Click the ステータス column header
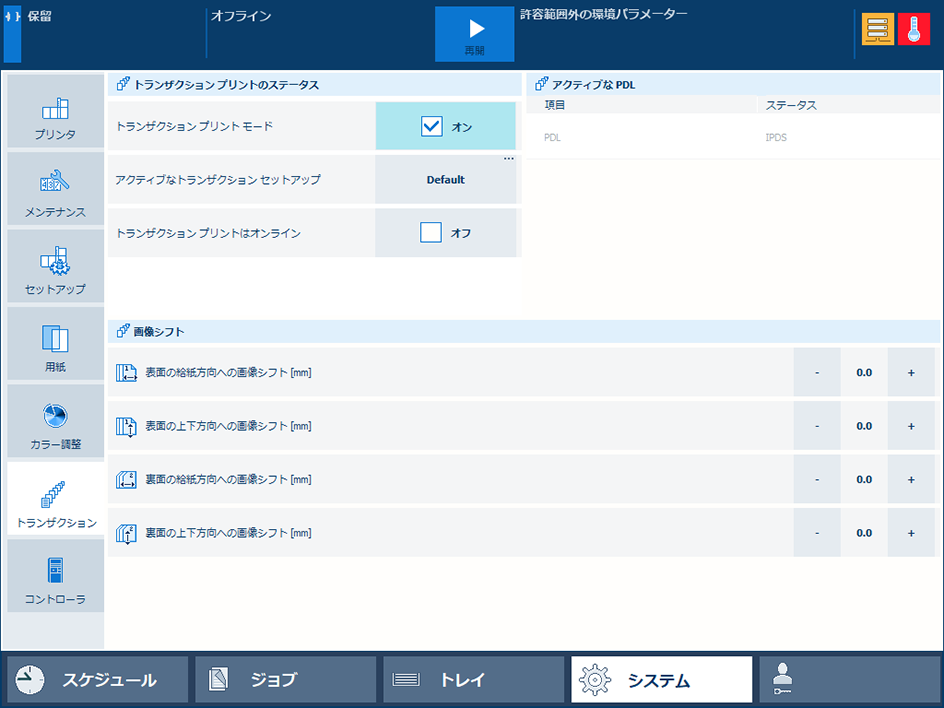Screen dimensions: 944x708 click(790, 105)
